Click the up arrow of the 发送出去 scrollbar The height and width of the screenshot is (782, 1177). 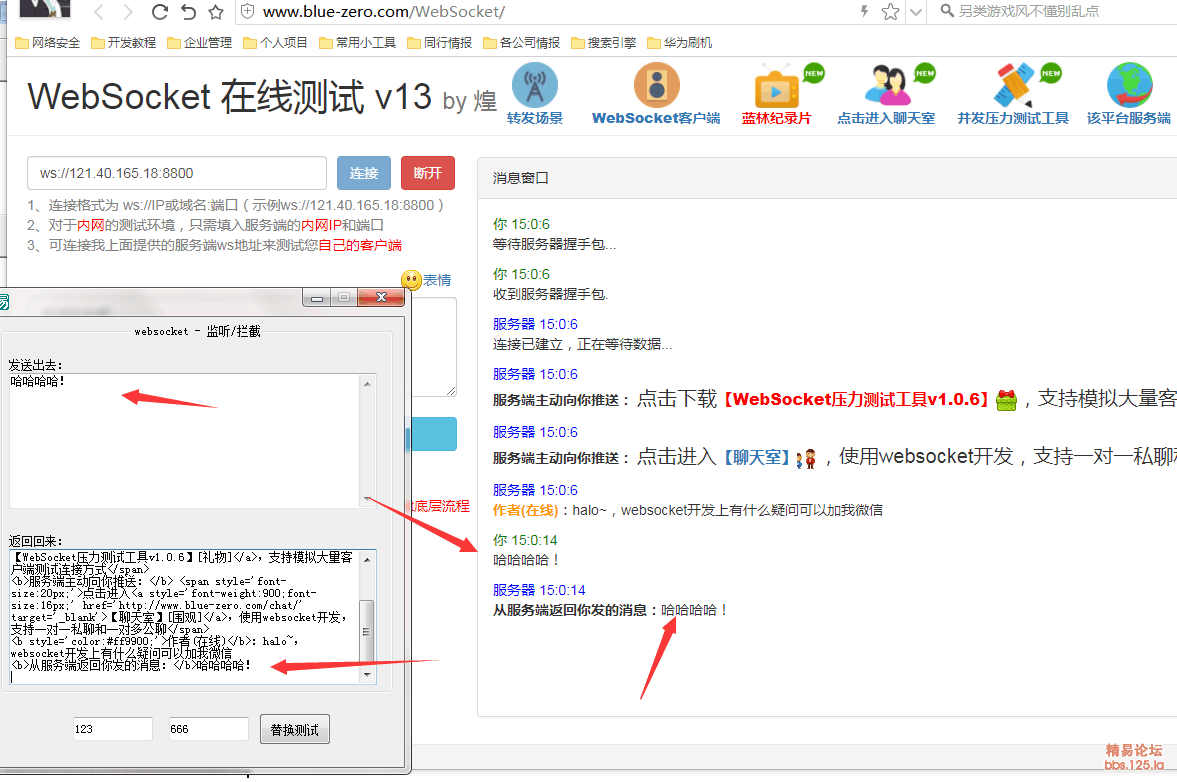click(367, 384)
